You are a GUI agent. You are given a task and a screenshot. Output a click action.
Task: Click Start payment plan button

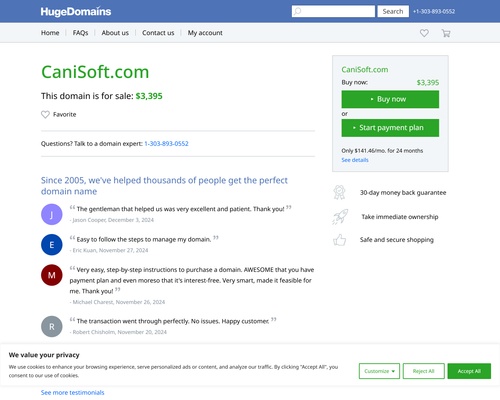point(390,128)
